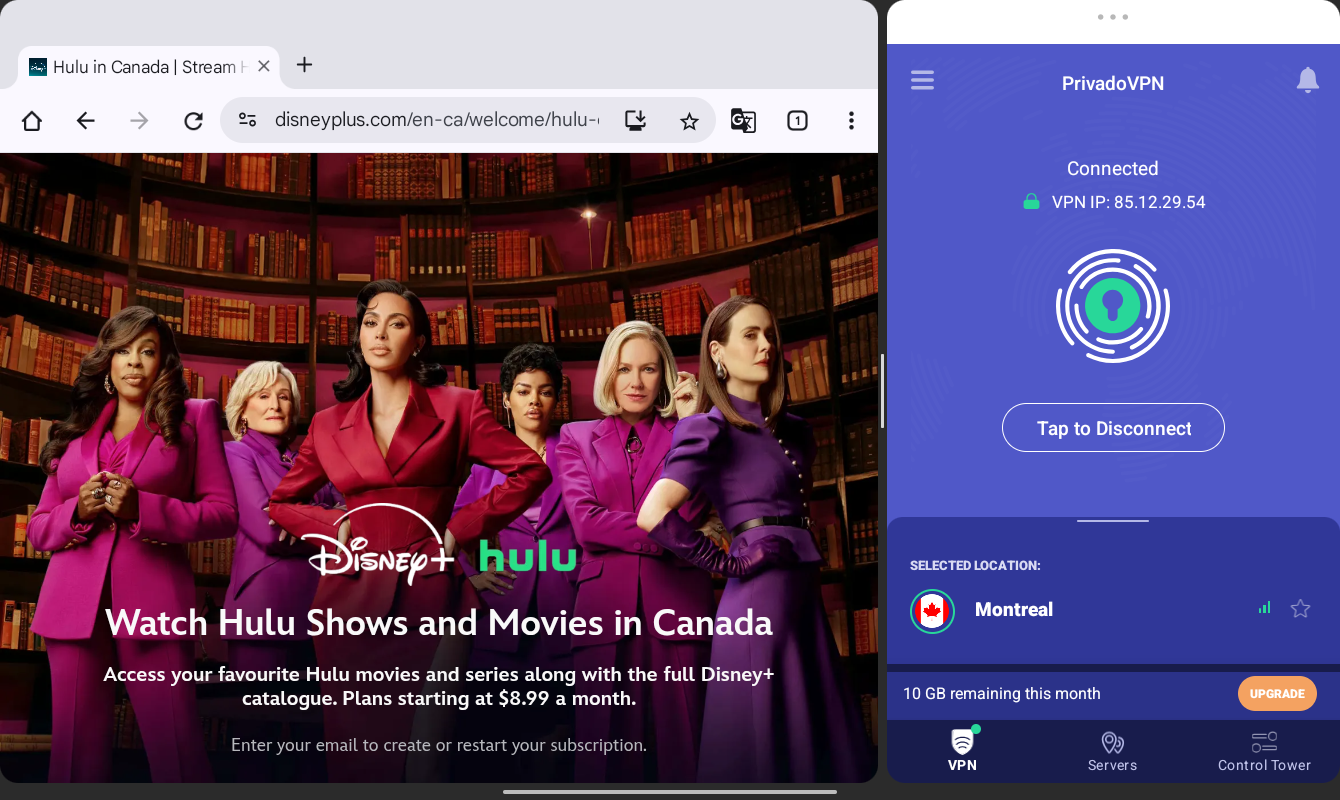Tap the bottom navigation gesture bar

pyautogui.click(x=670, y=792)
